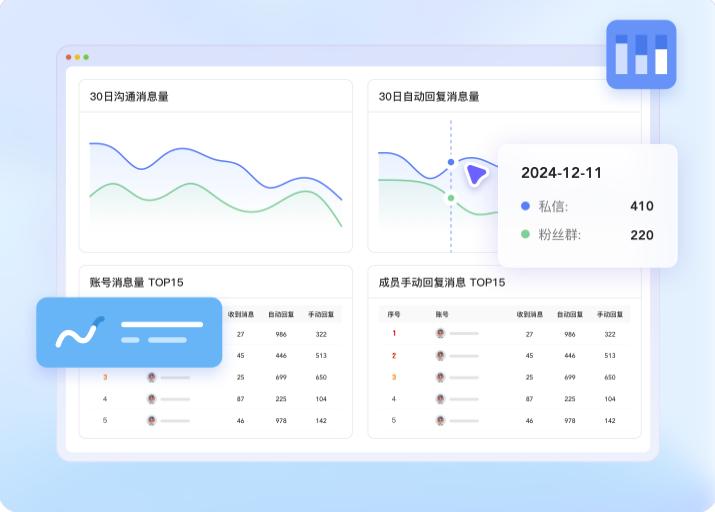
Task: Click rank number 5 in 账号消息量 table
Action: tap(105, 420)
